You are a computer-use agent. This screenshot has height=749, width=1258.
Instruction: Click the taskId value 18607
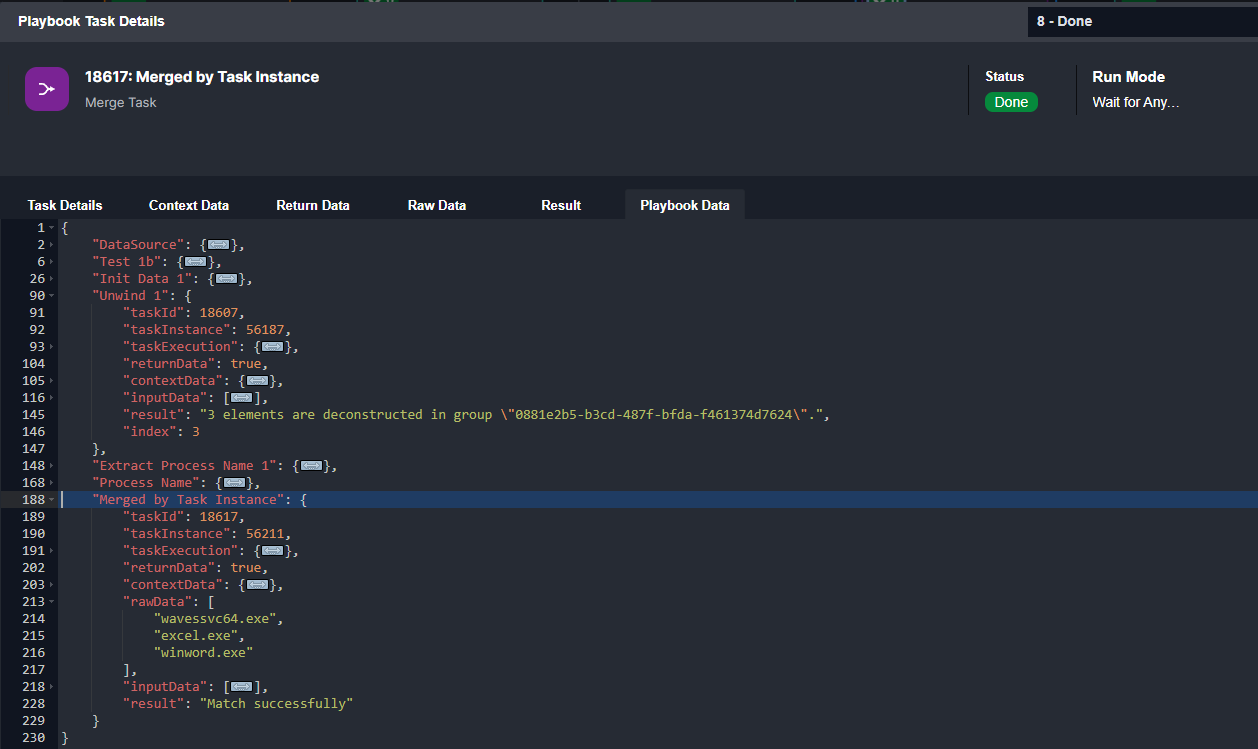(x=219, y=313)
